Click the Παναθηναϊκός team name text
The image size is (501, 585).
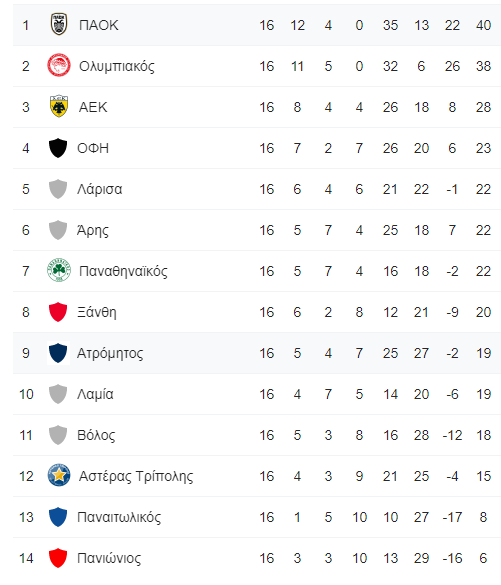123,271
